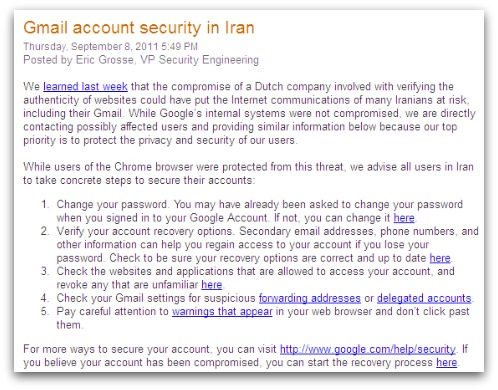Click the 'Change your password' list item text

tap(112, 204)
